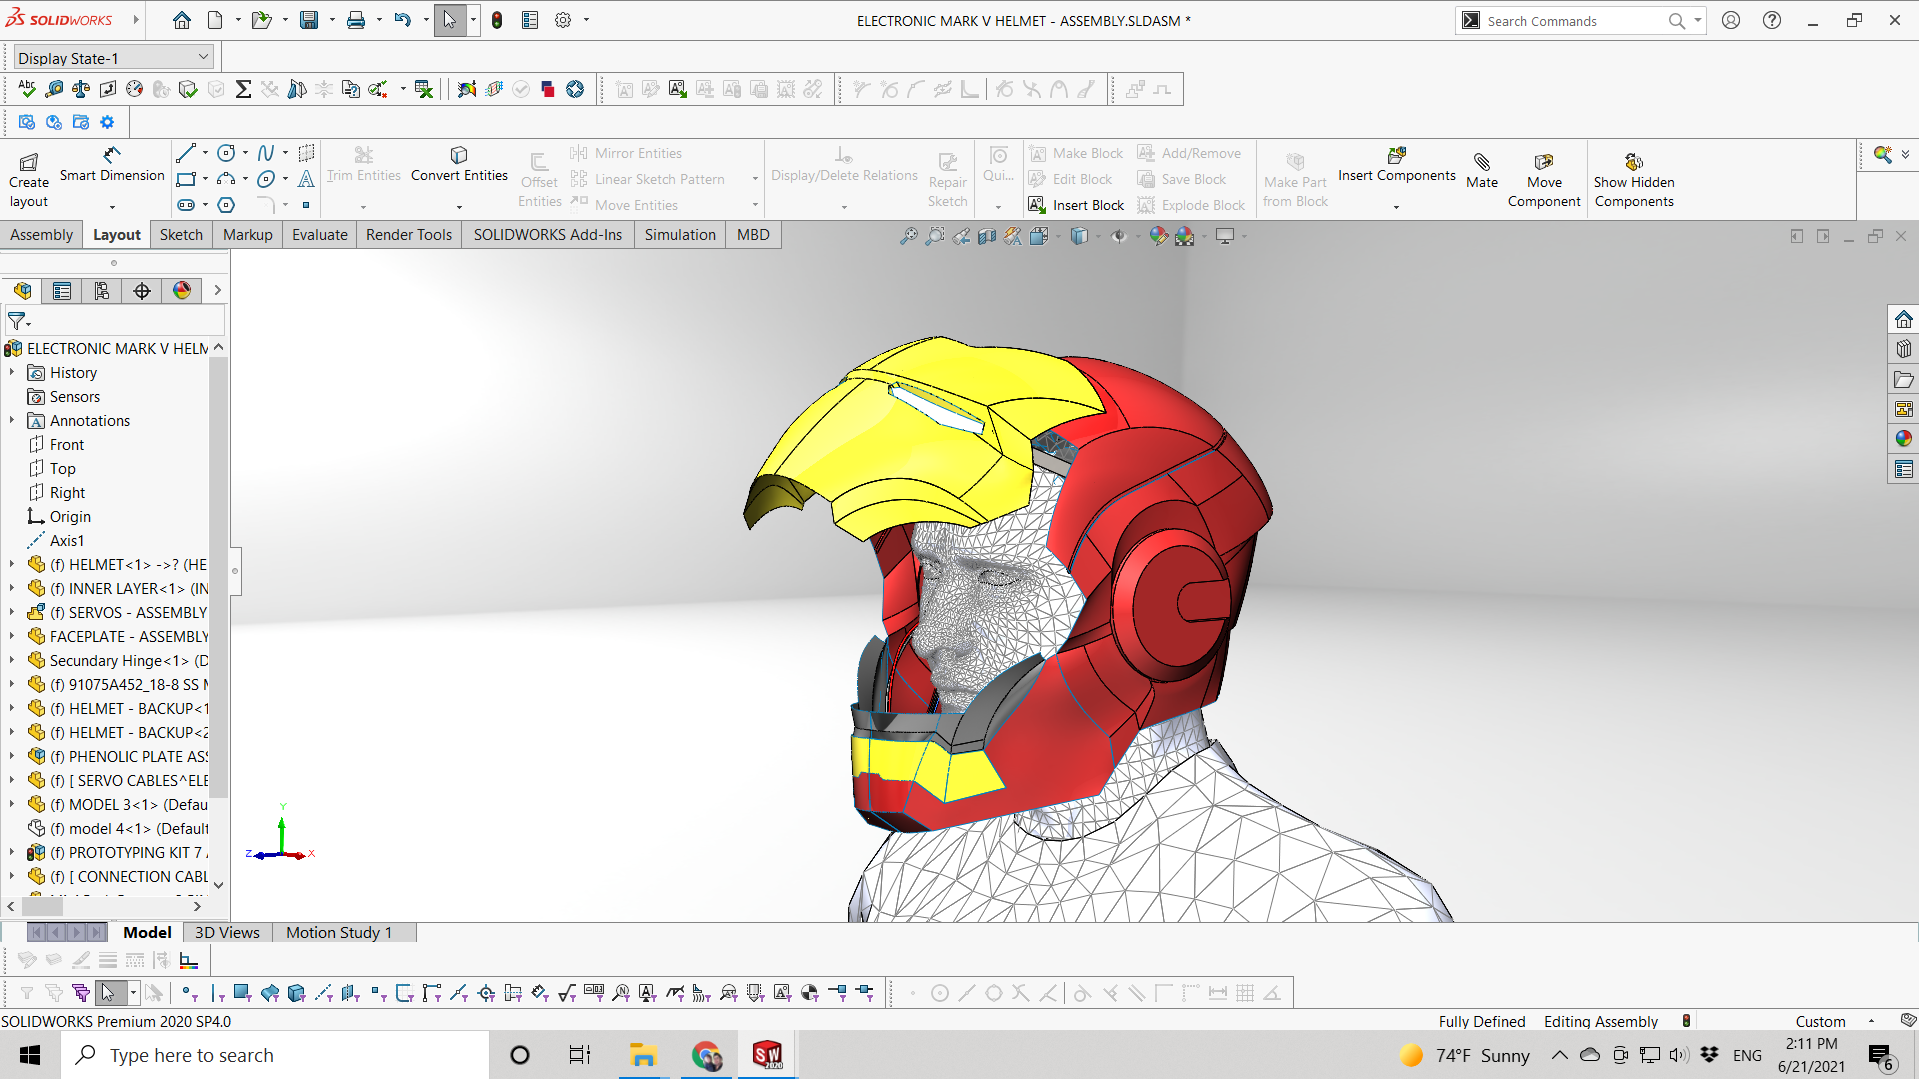The width and height of the screenshot is (1919, 1079).
Task: Open the DisplayManager appearance icon
Action: [x=182, y=291]
